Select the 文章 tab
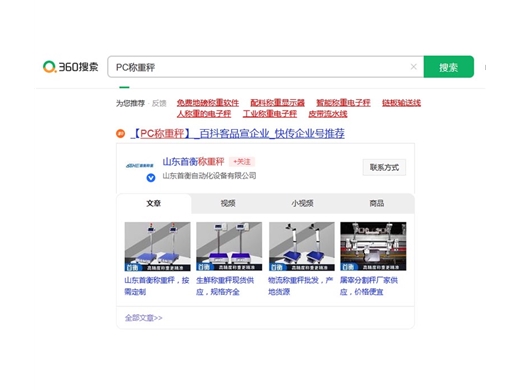The height and width of the screenshot is (390, 520). coord(154,203)
